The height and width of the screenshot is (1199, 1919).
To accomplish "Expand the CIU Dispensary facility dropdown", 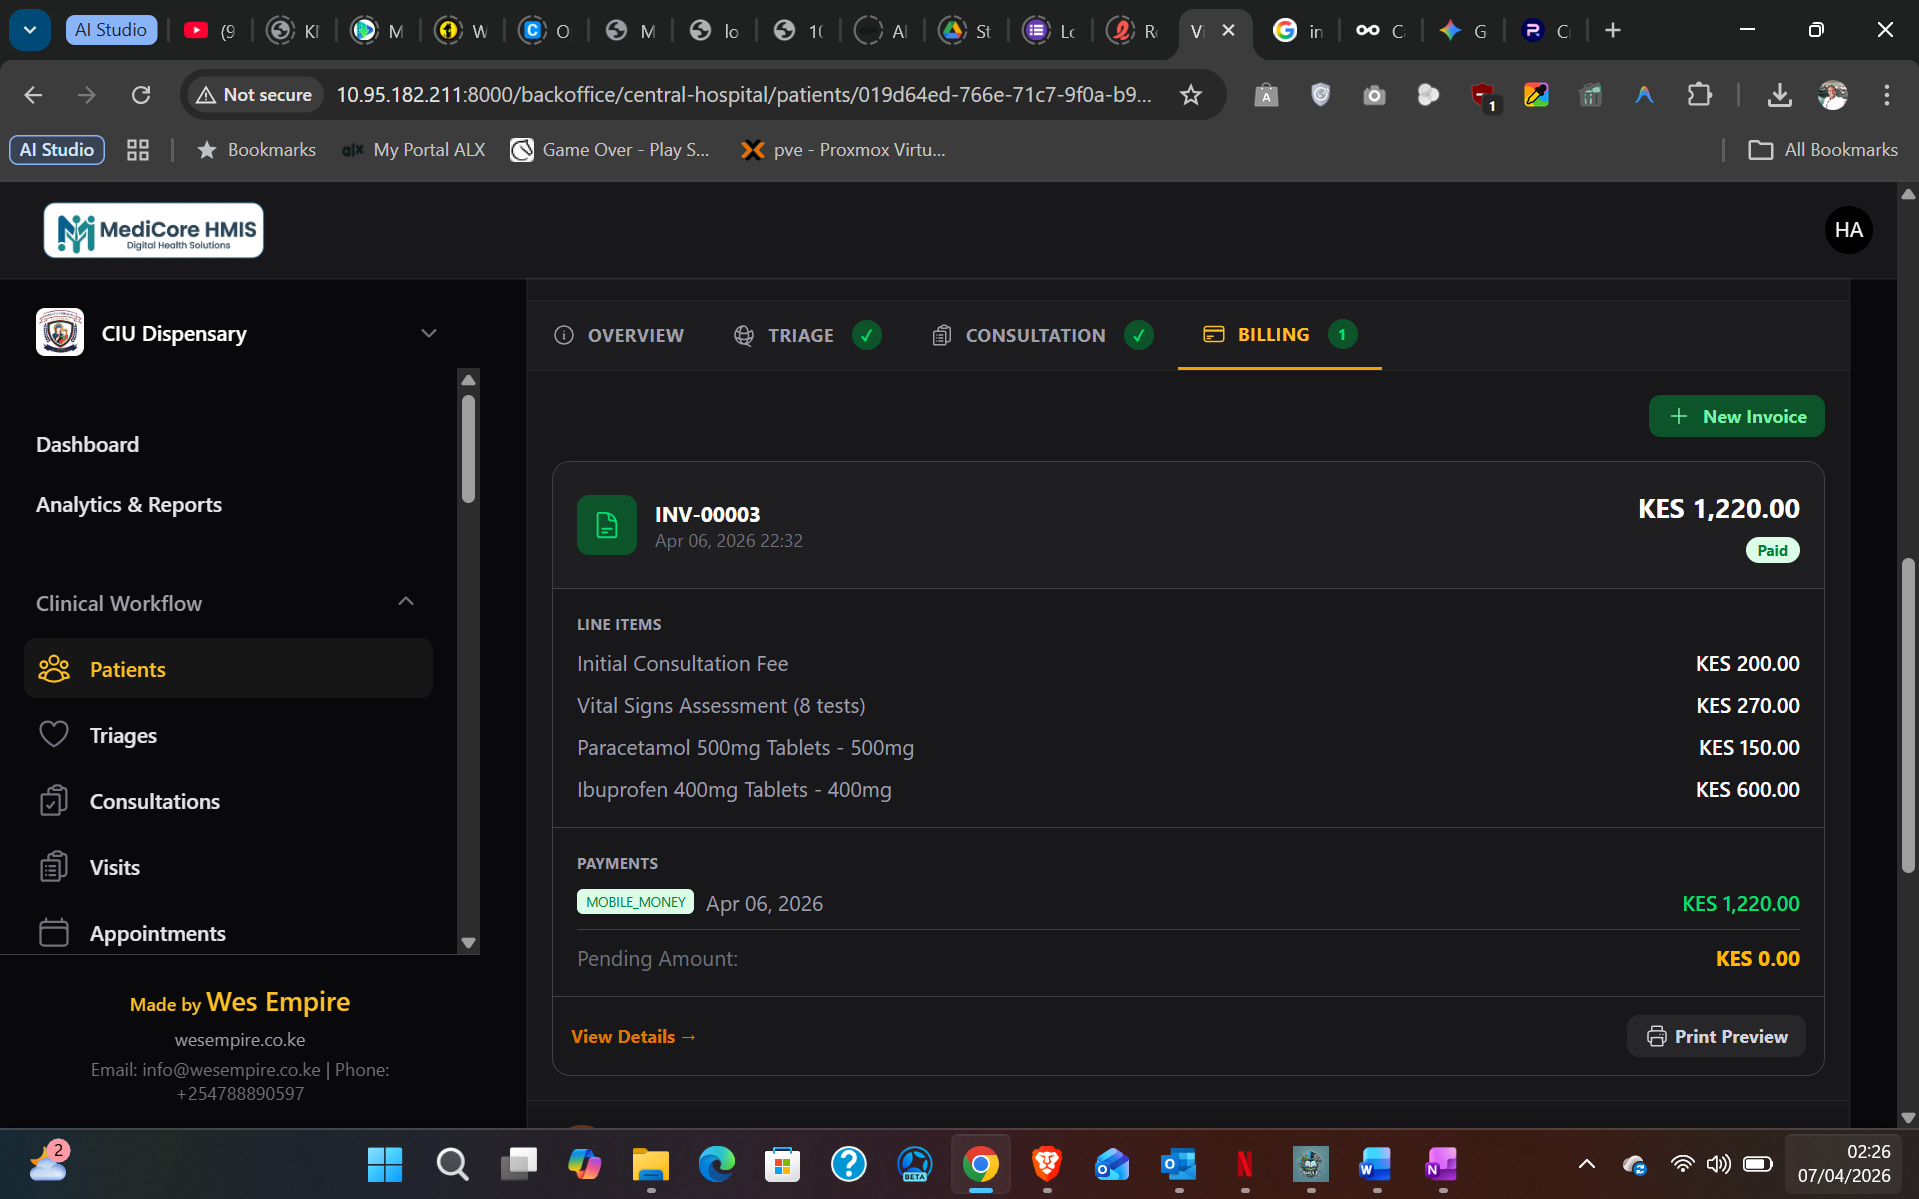I will [x=428, y=333].
